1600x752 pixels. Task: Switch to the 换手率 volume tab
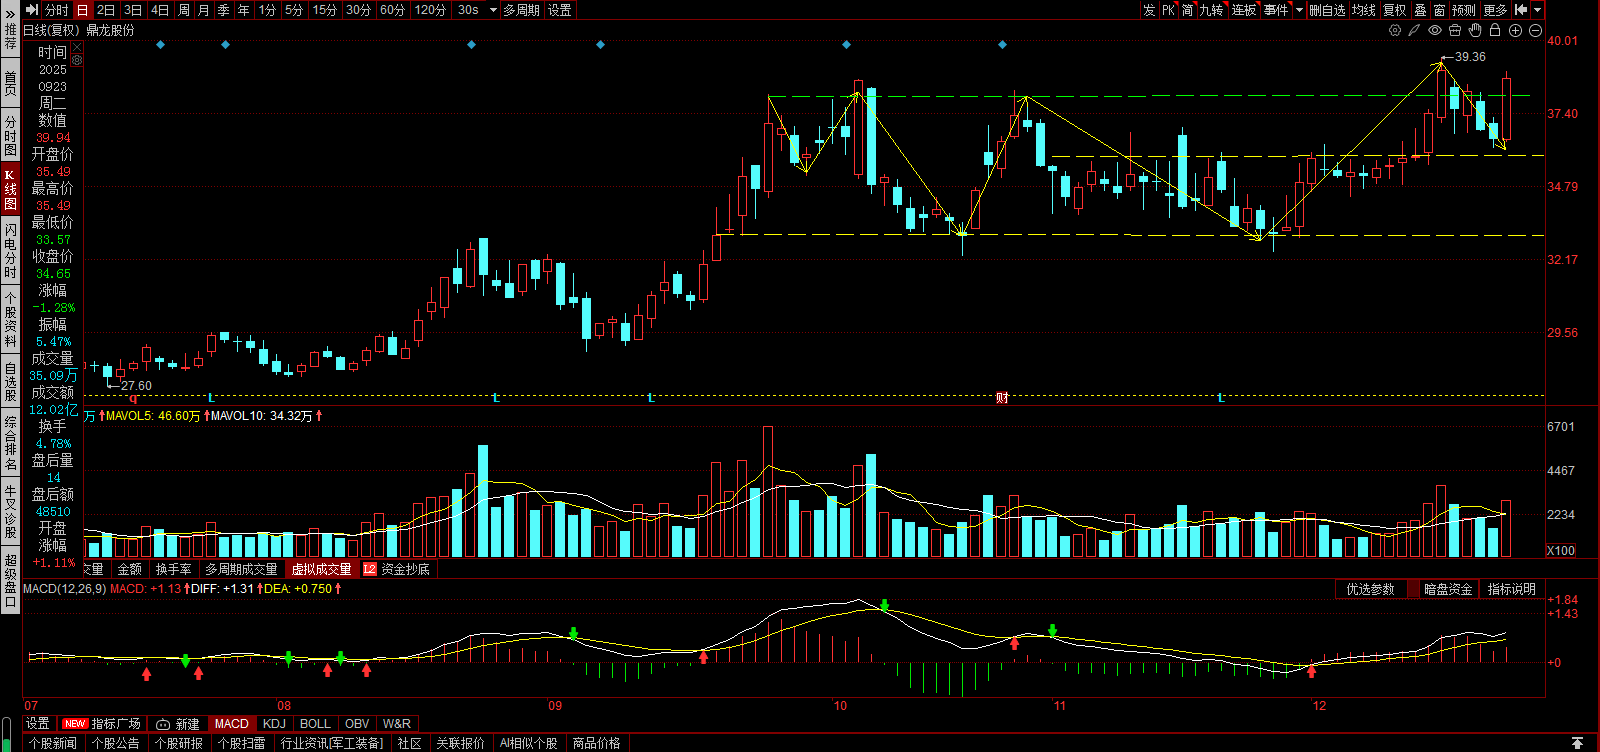click(x=173, y=569)
